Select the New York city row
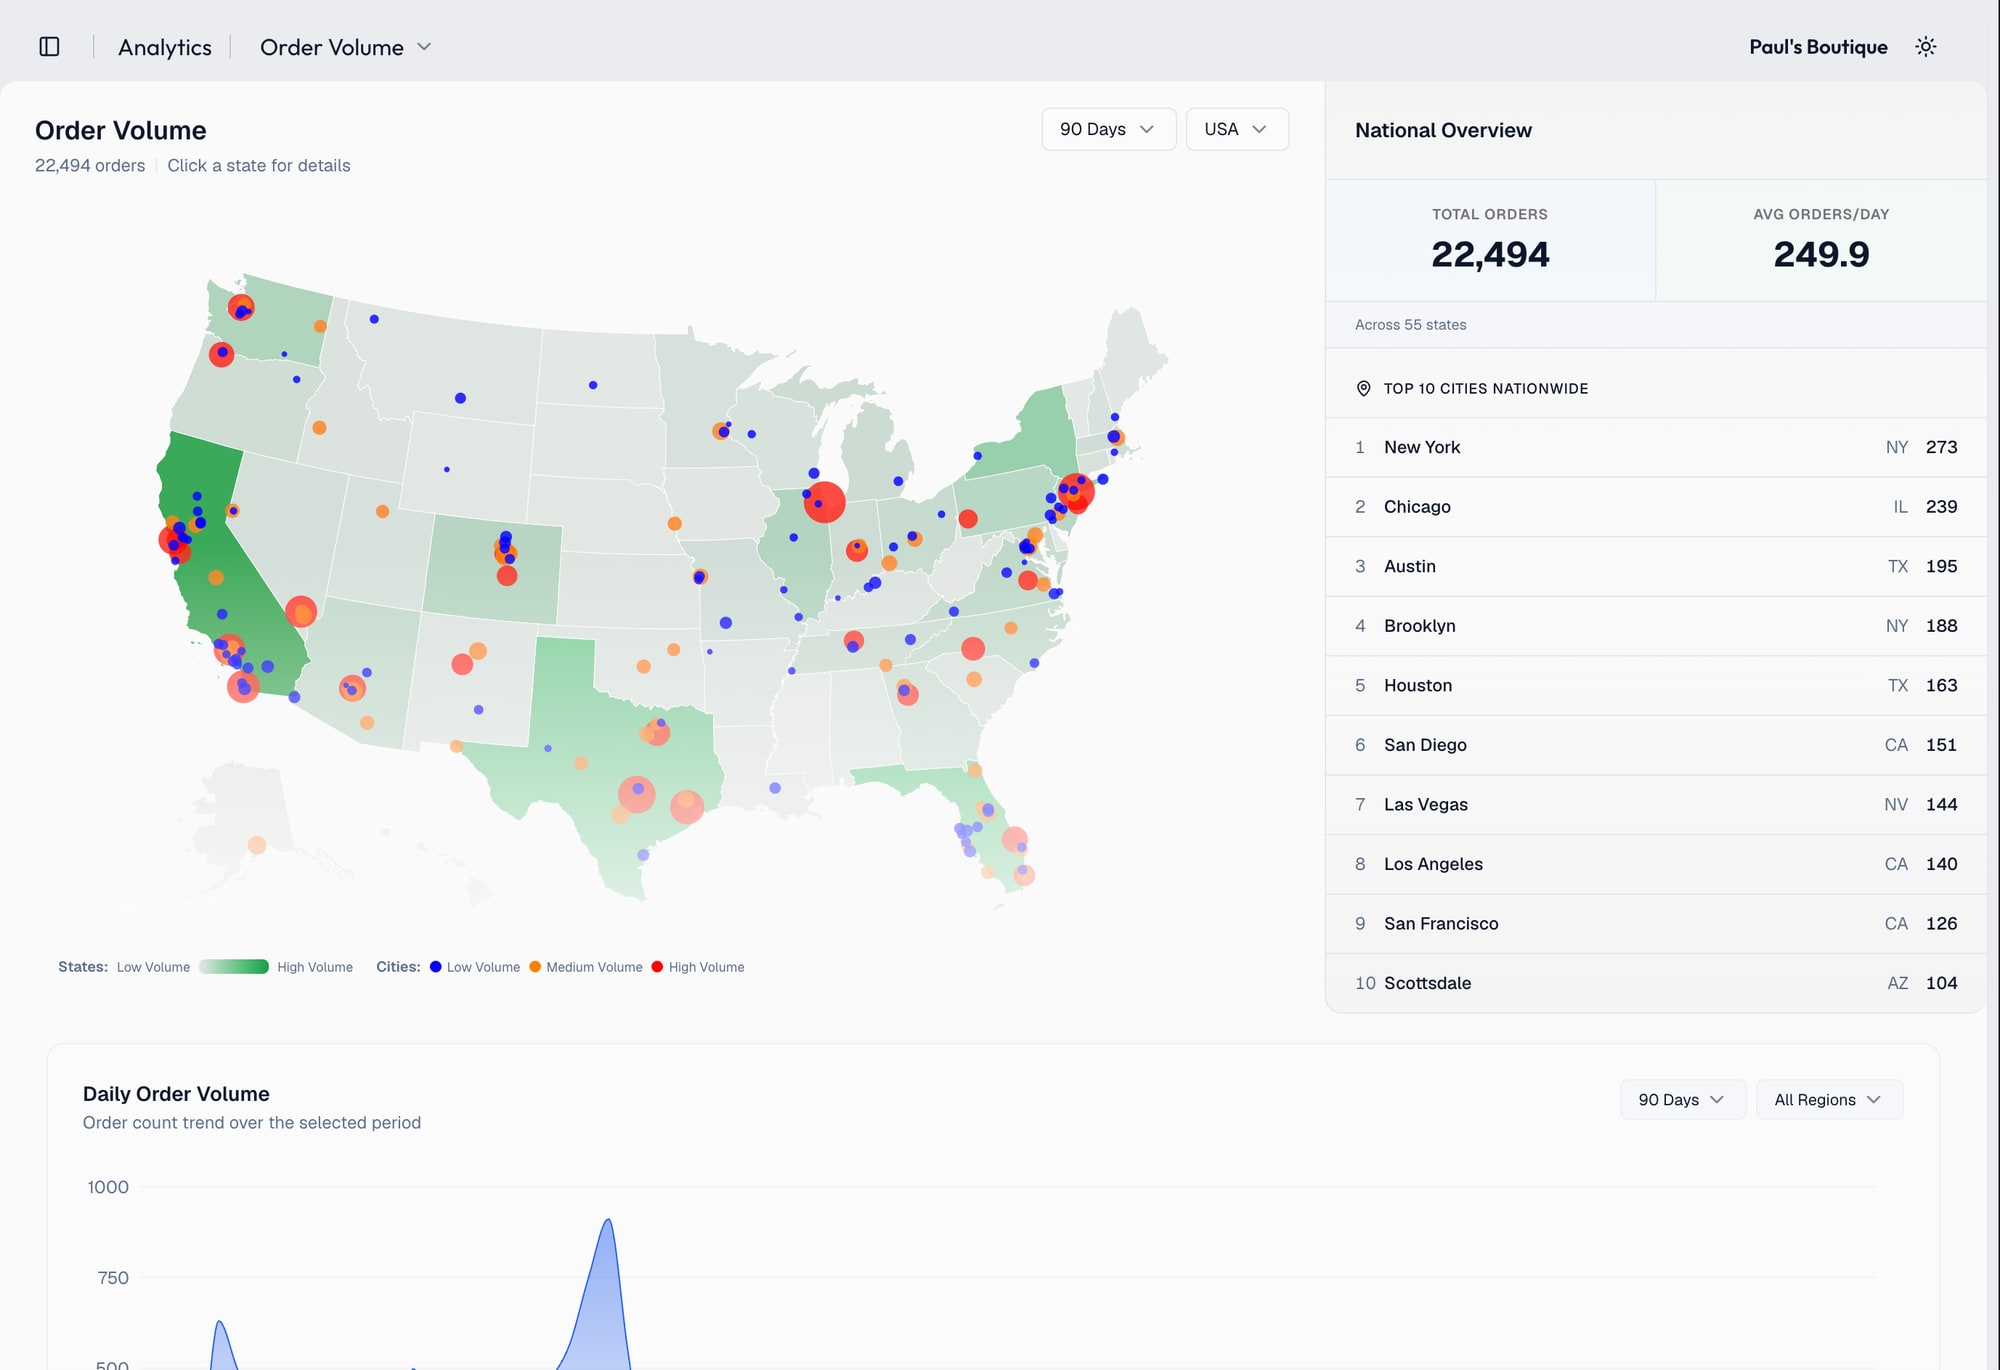 click(1655, 447)
